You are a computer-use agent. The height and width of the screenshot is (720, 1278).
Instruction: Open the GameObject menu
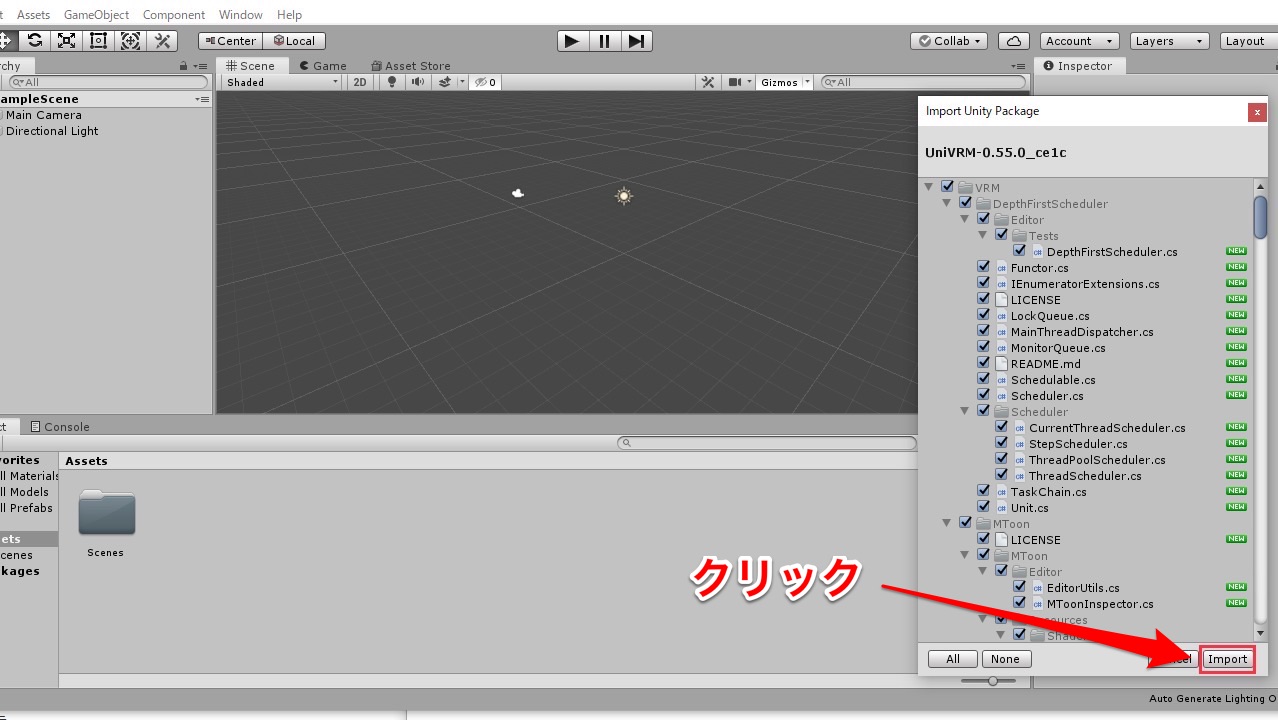click(x=96, y=14)
